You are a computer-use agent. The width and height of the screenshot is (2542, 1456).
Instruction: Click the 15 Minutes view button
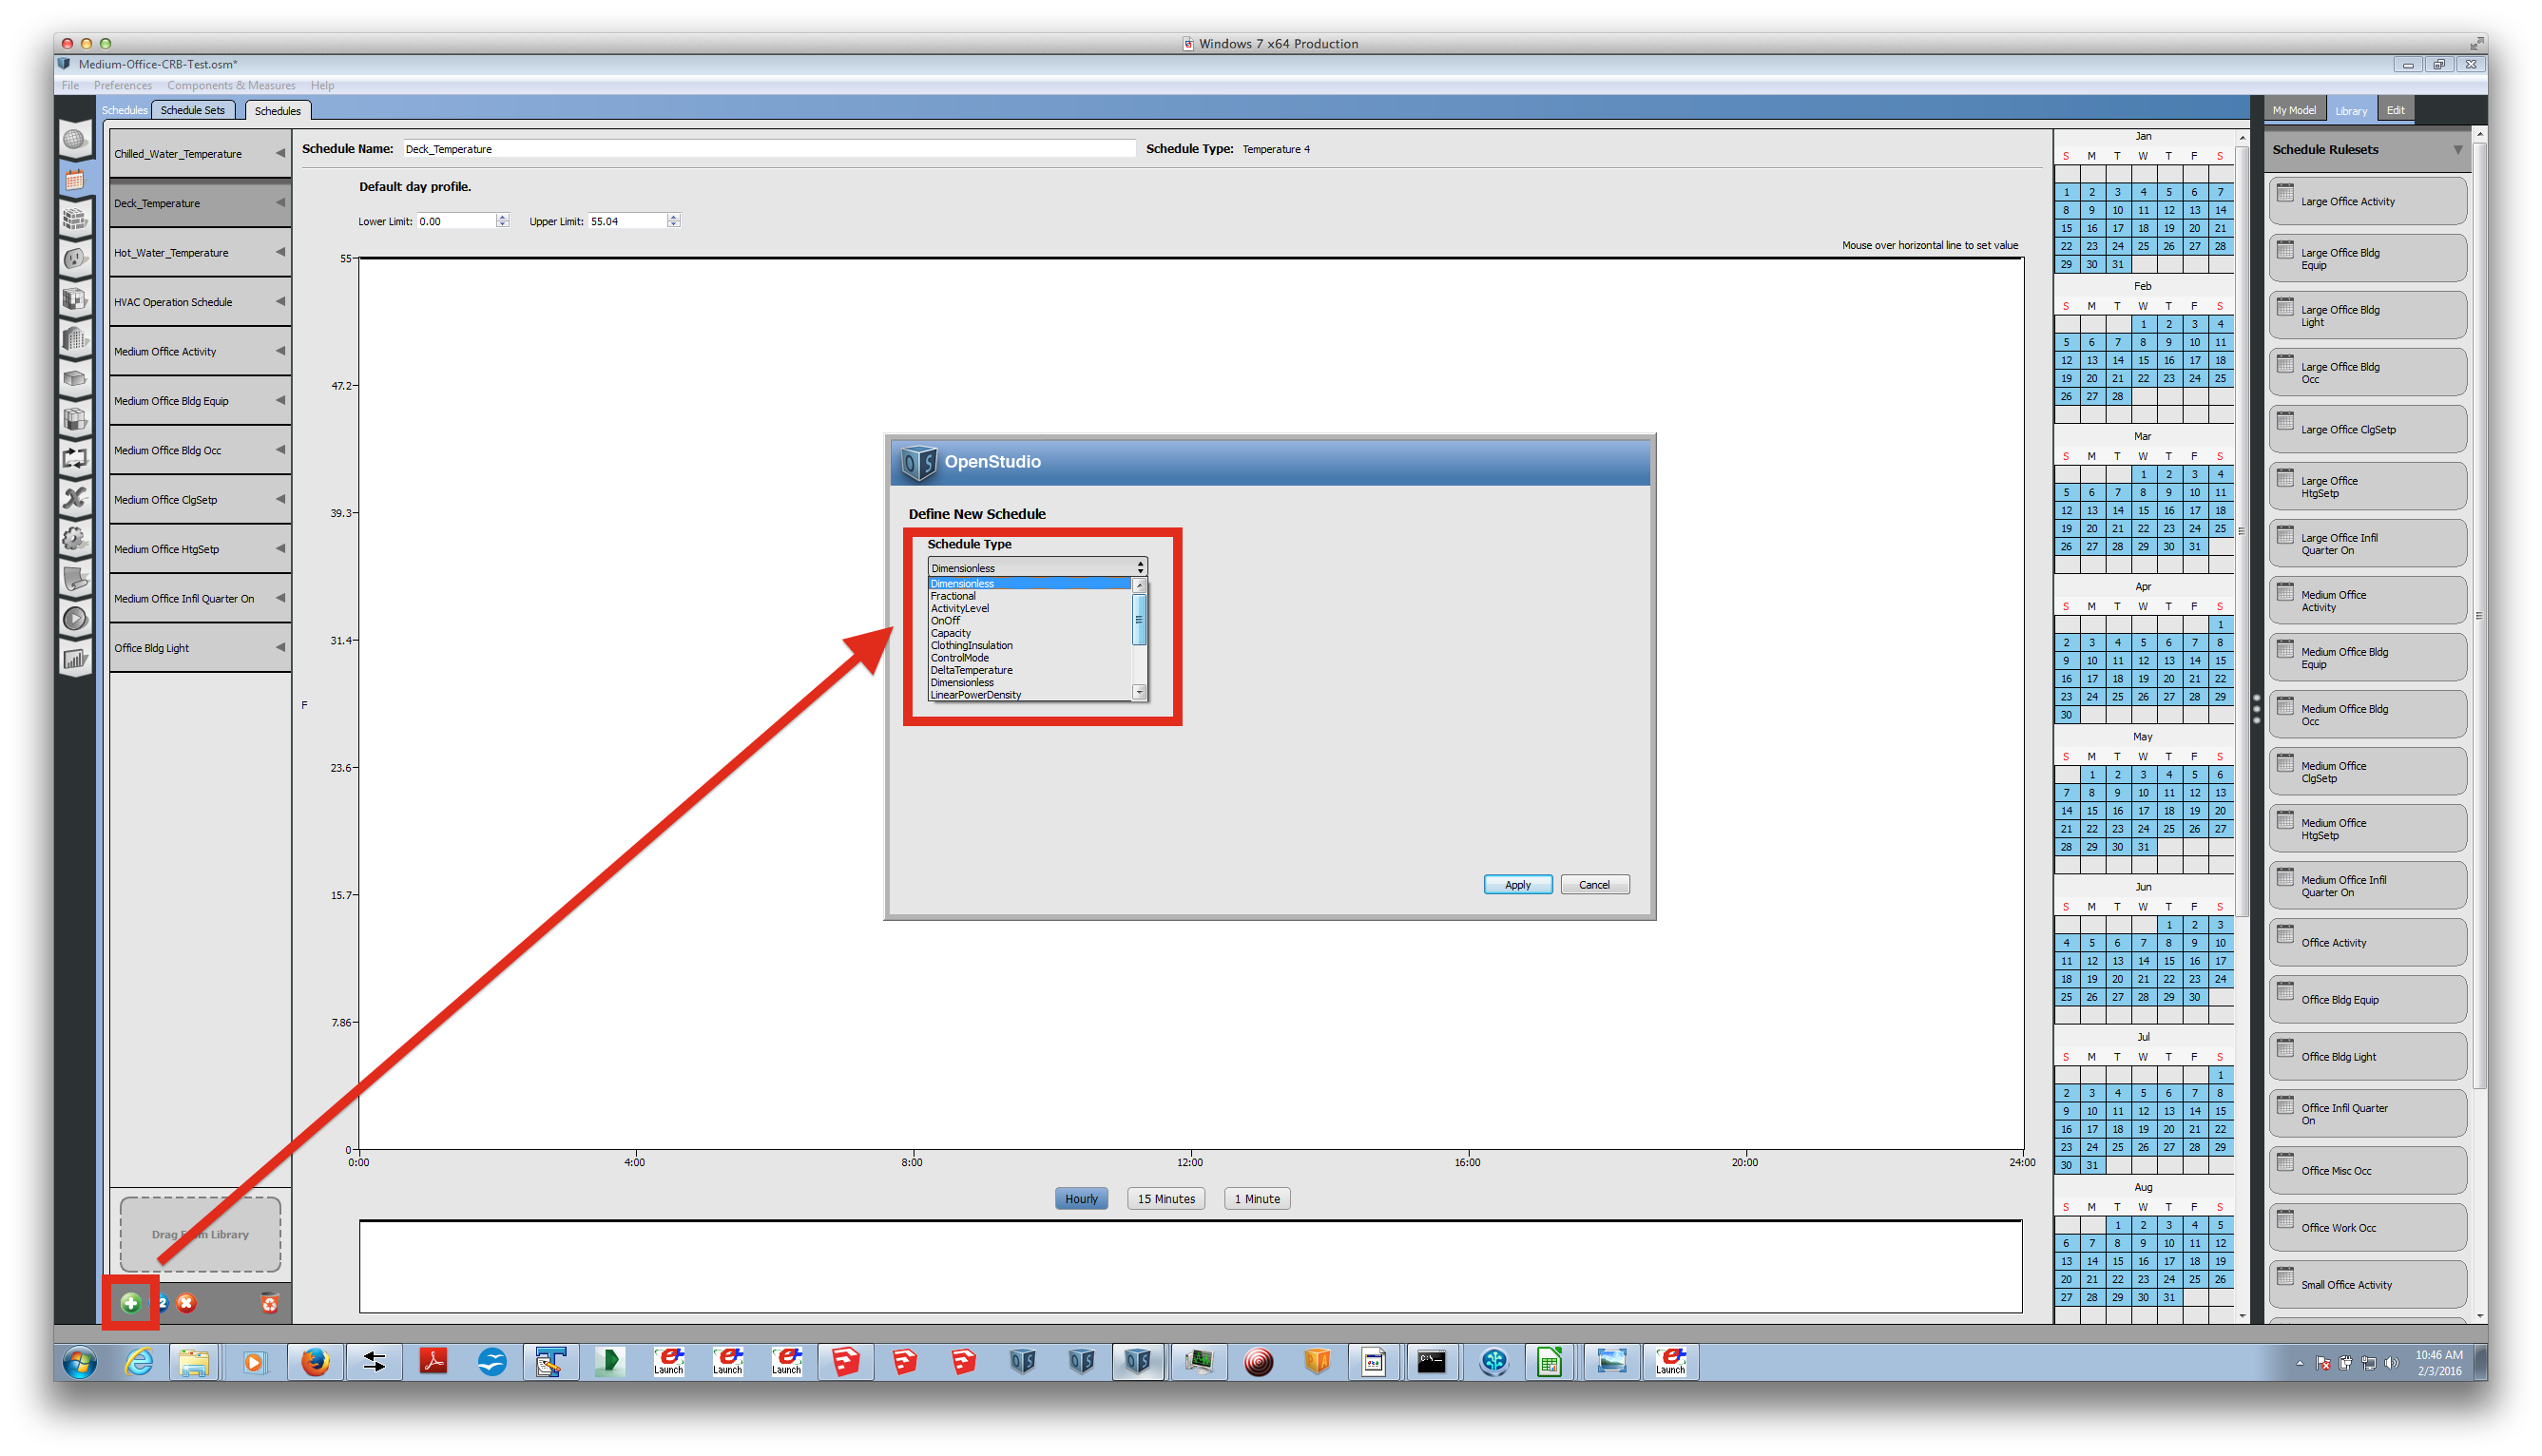1168,1197
